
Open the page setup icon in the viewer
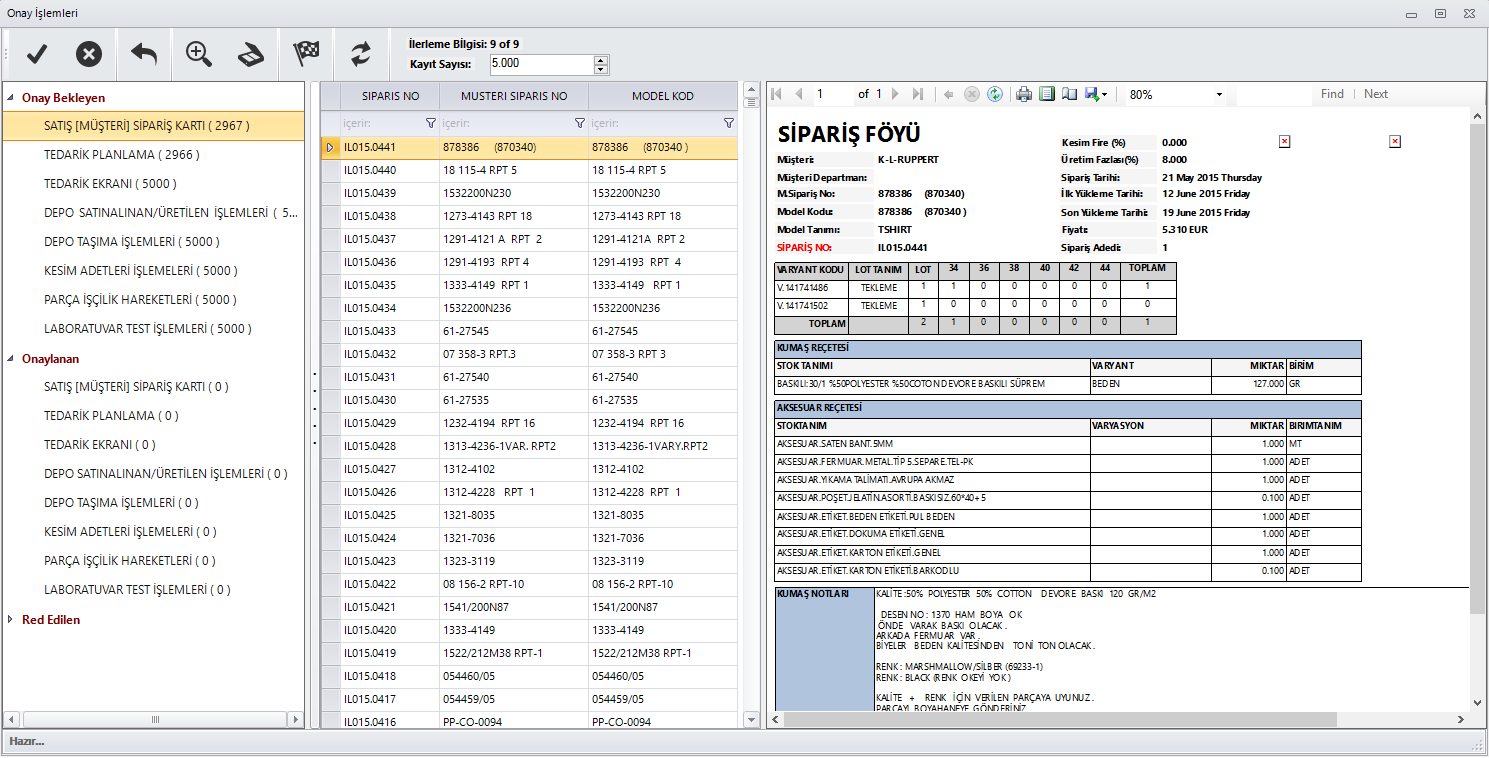pos(1069,94)
